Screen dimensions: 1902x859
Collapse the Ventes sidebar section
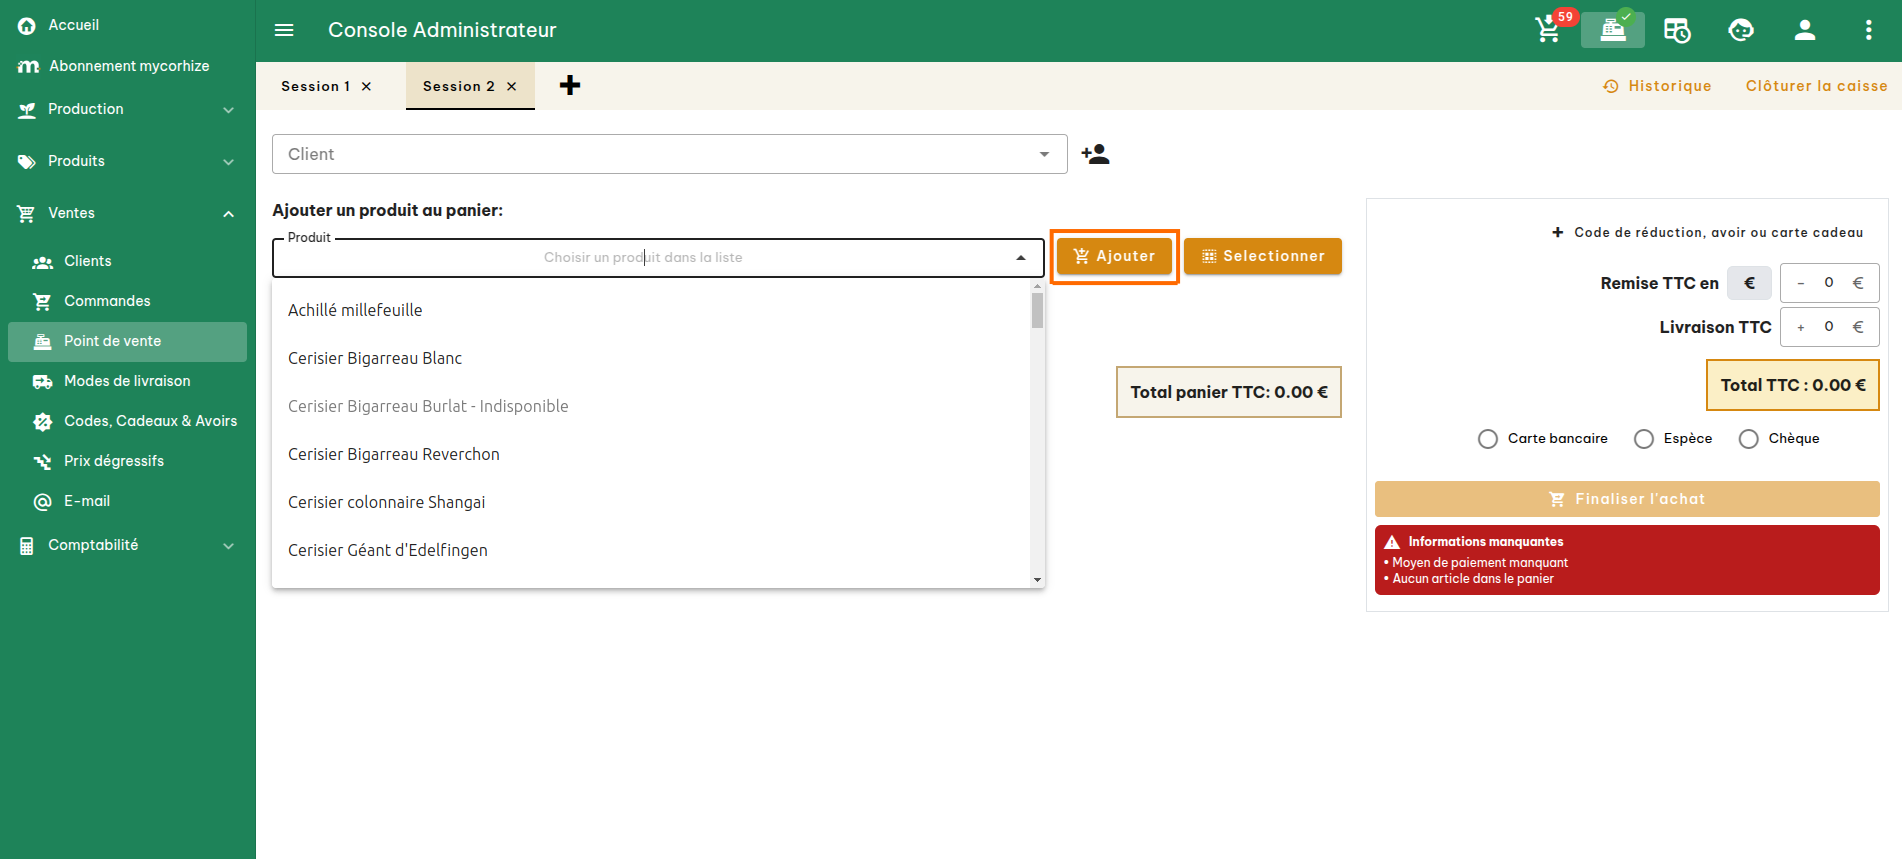128,213
